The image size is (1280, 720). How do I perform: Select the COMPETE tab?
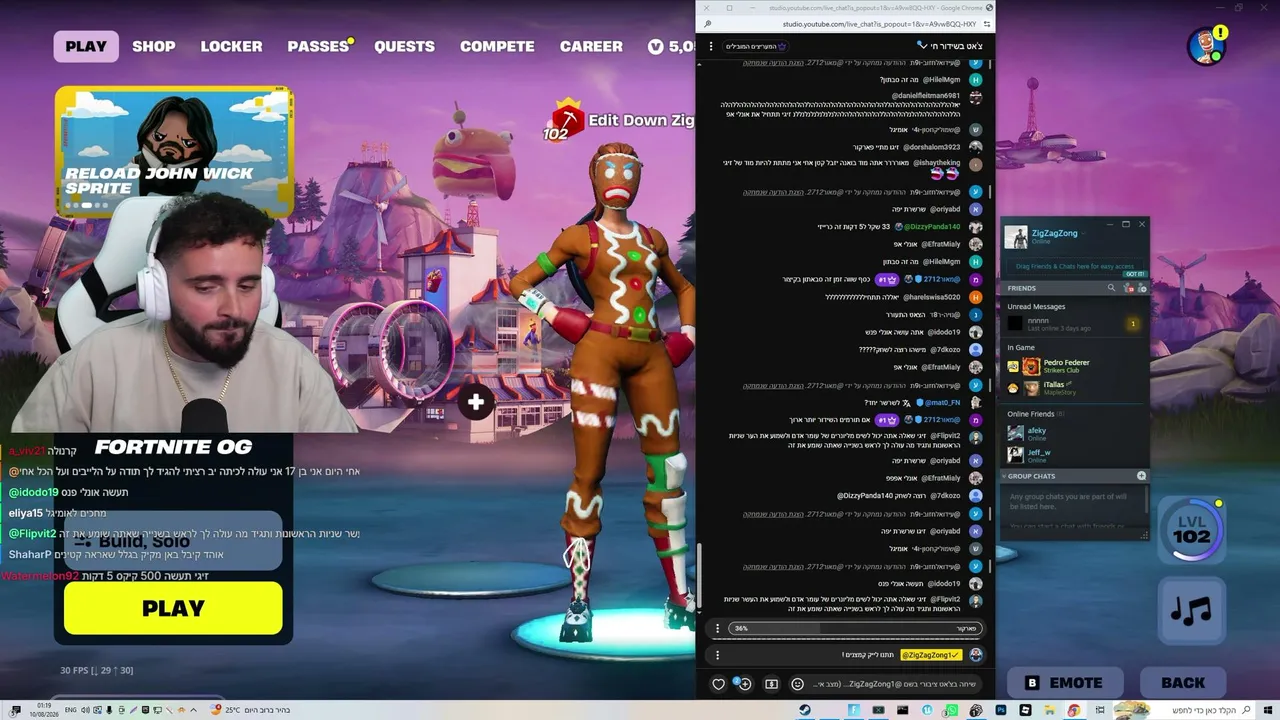(x=497, y=46)
